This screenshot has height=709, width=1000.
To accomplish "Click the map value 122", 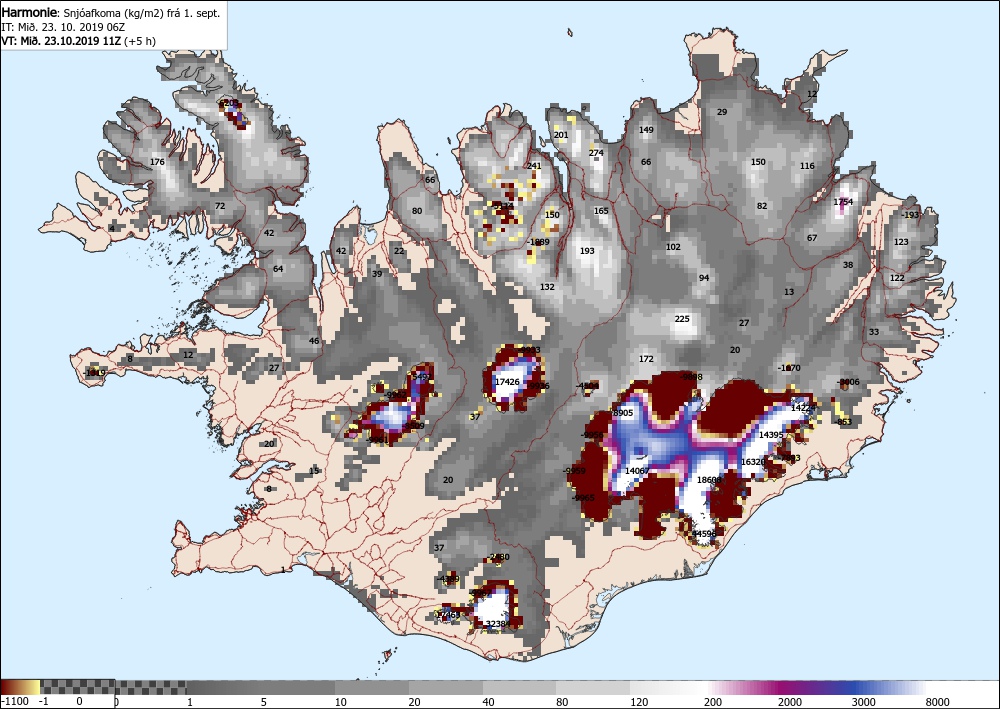I will point(897,278).
